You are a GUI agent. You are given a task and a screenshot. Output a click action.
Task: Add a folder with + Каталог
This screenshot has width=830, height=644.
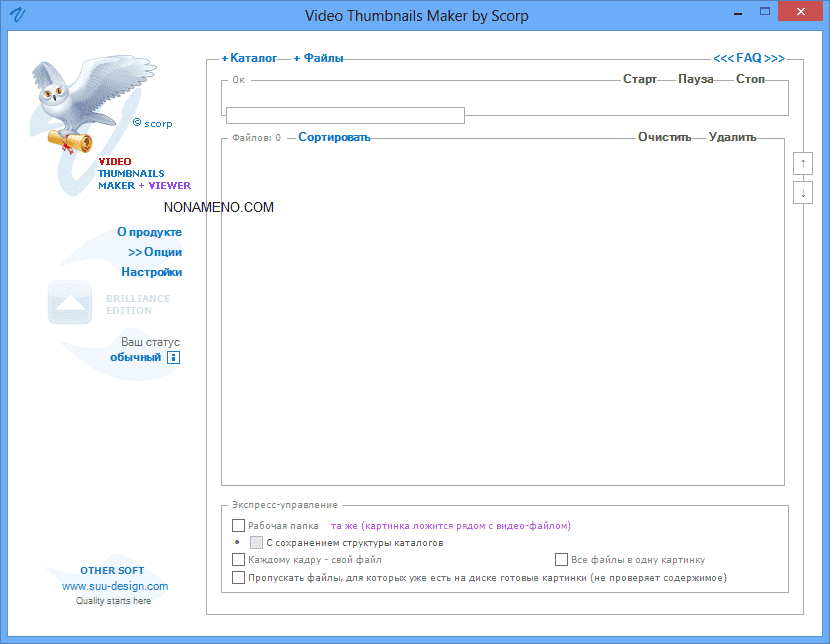(x=249, y=58)
